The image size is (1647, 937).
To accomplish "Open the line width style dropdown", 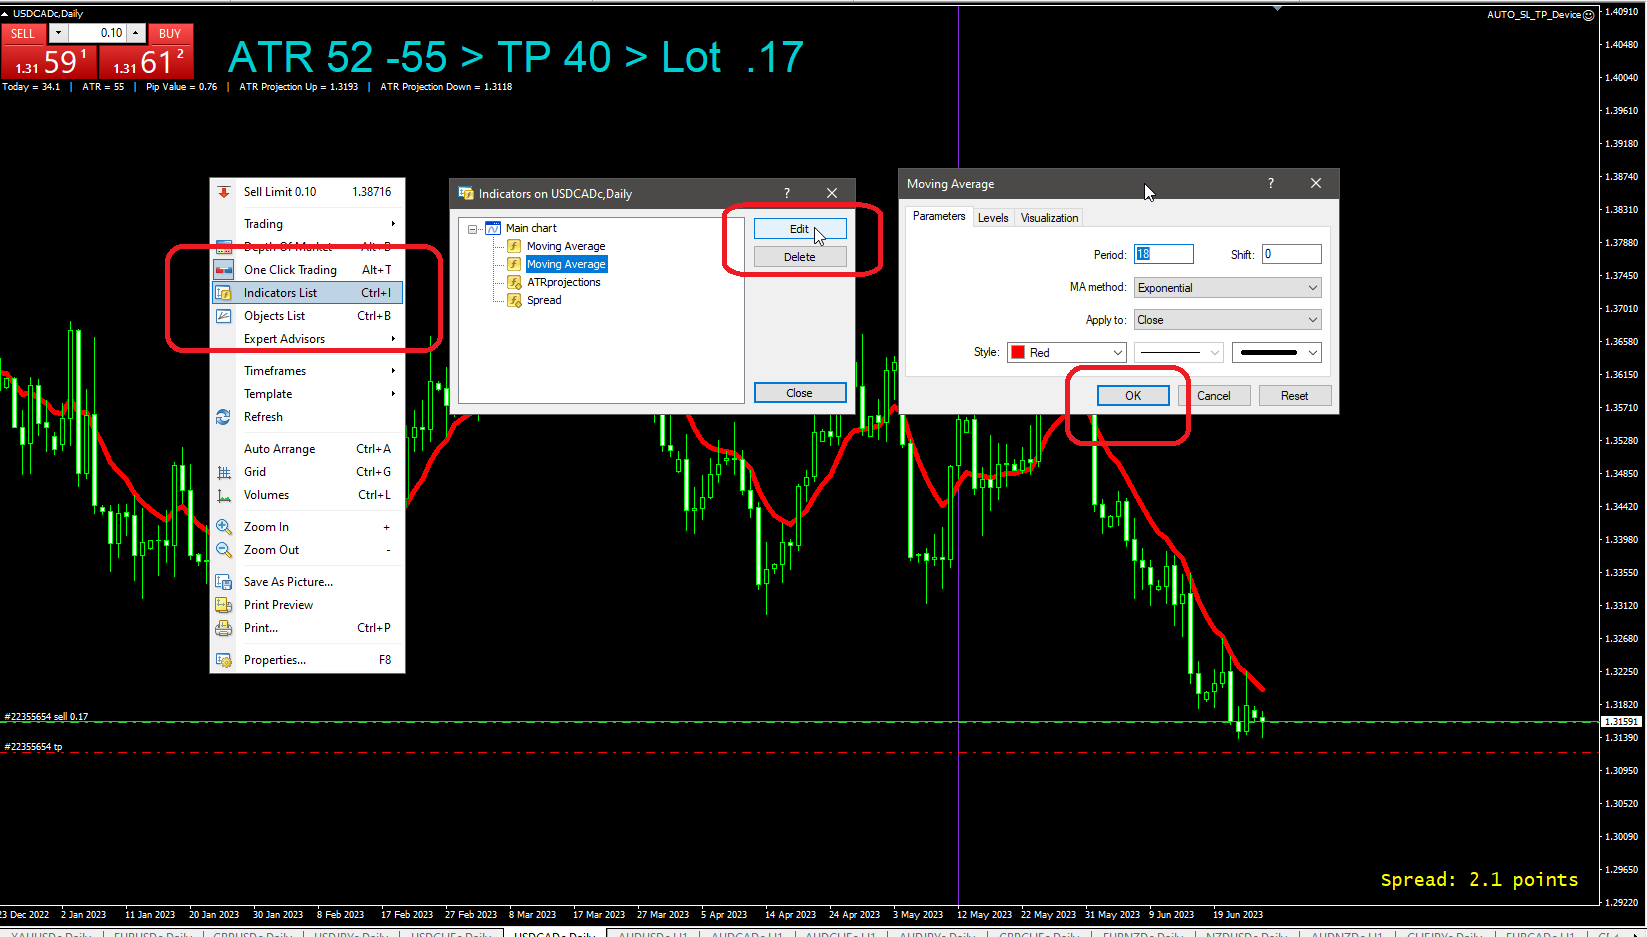I will coord(1276,352).
